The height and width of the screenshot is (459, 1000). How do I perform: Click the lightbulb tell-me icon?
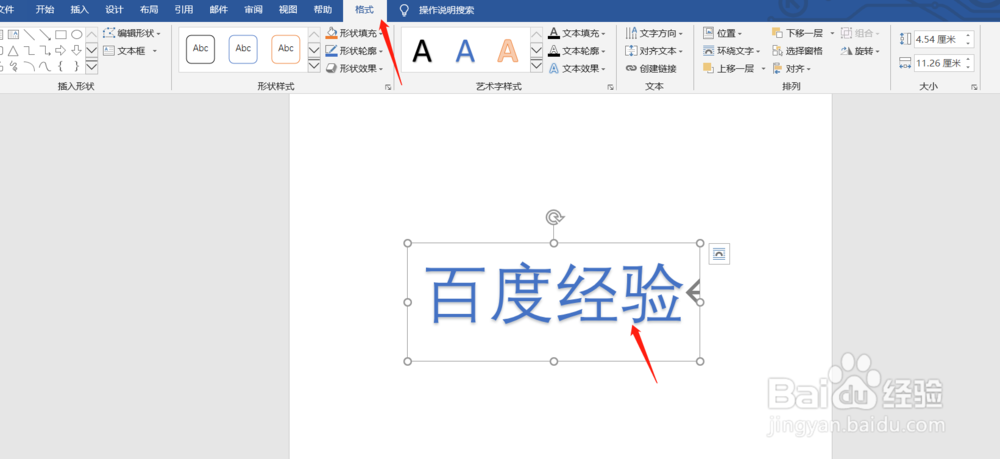404,10
